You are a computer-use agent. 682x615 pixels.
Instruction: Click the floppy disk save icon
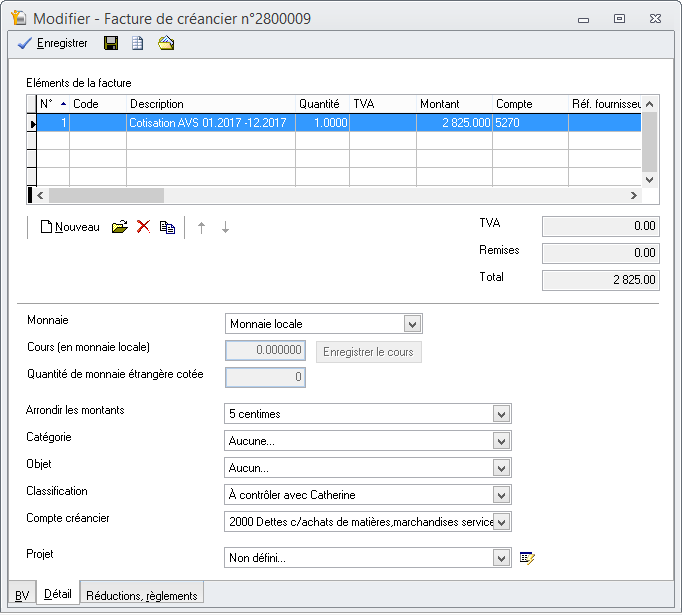(111, 43)
